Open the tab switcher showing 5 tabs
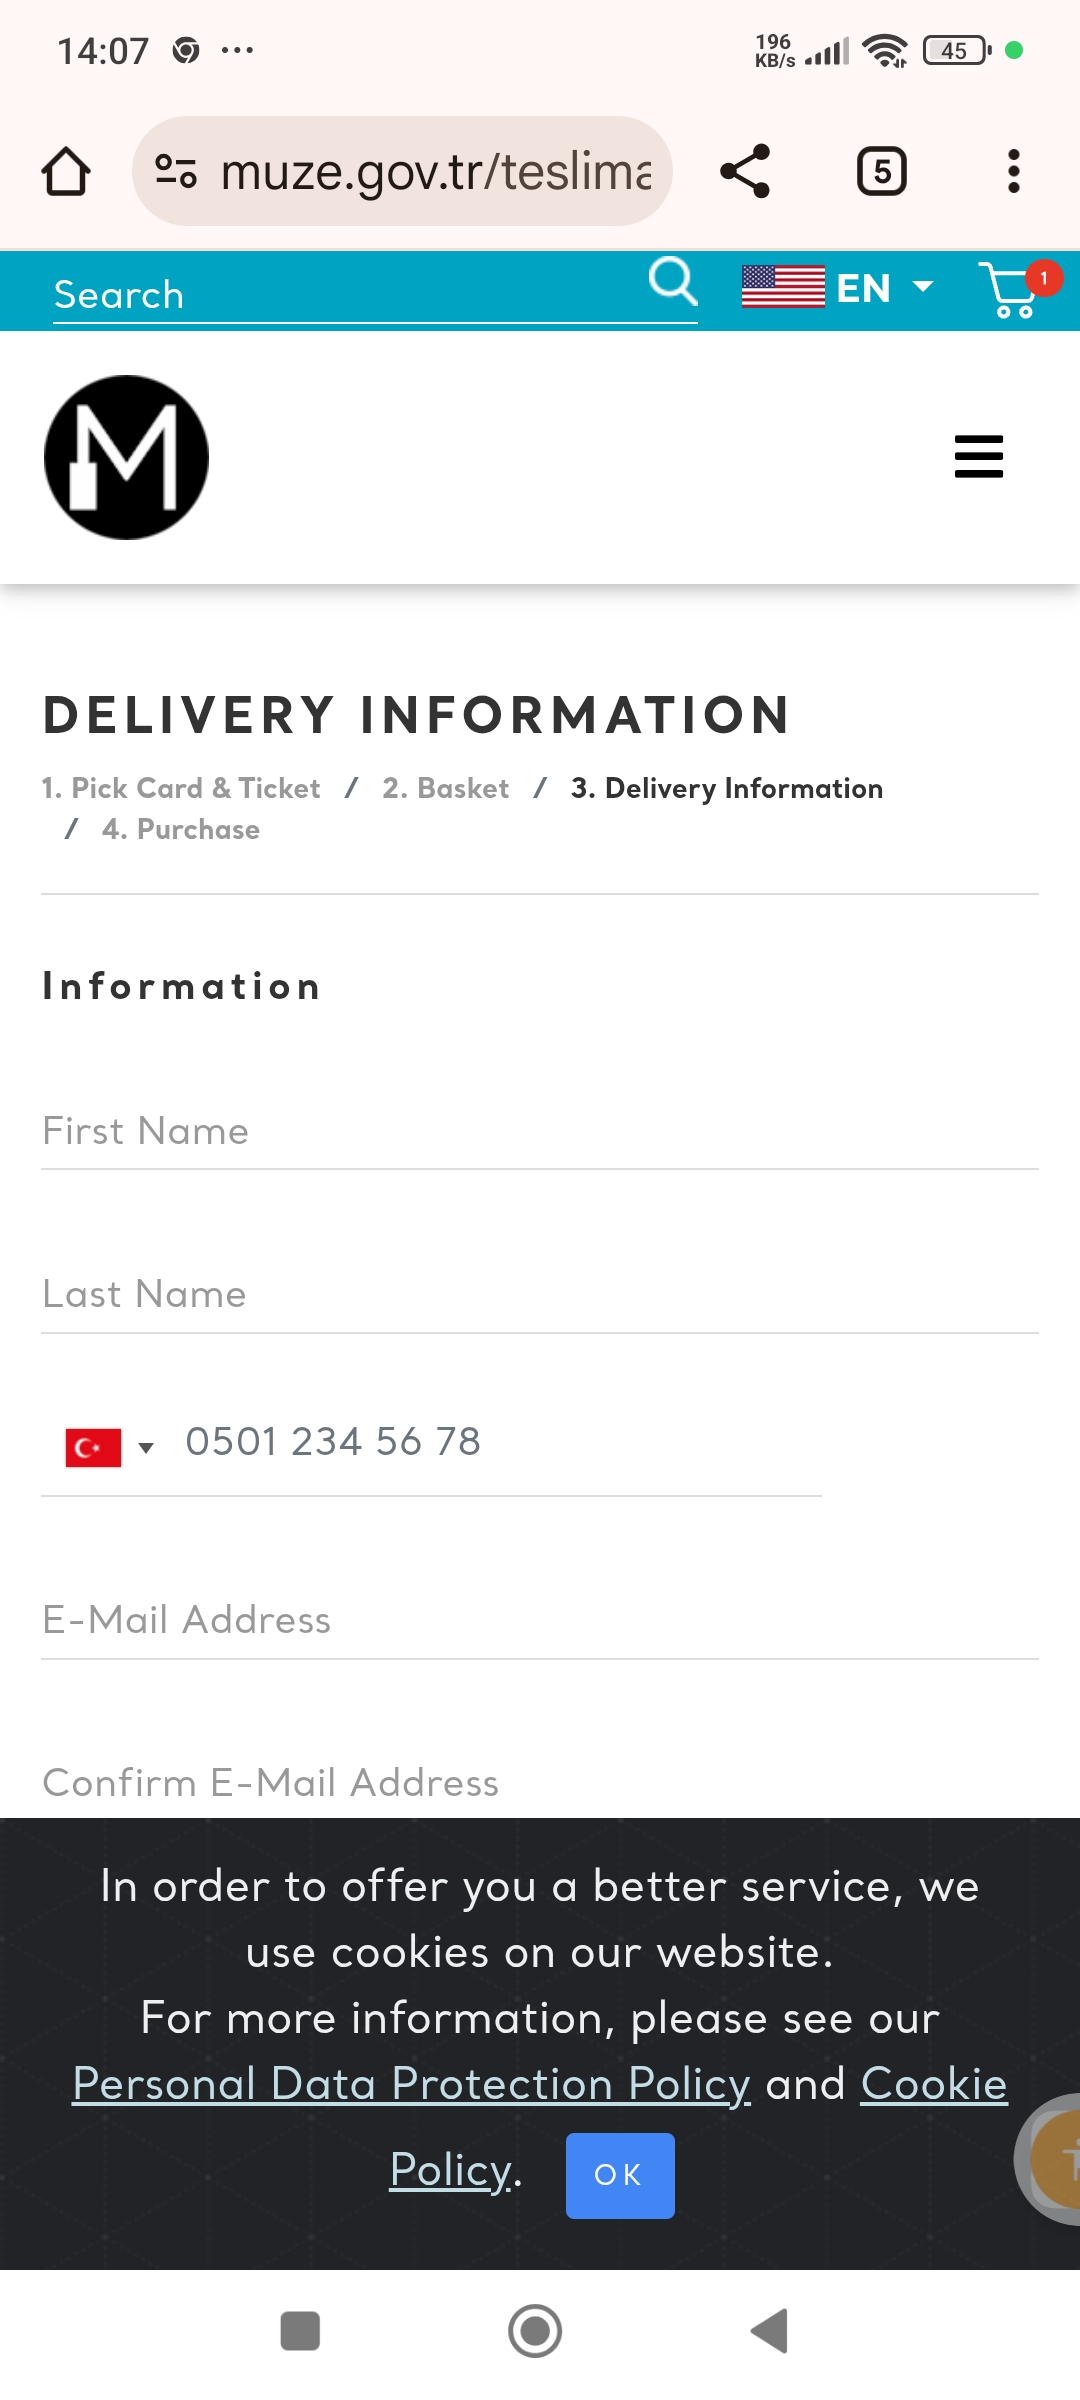 coord(882,171)
